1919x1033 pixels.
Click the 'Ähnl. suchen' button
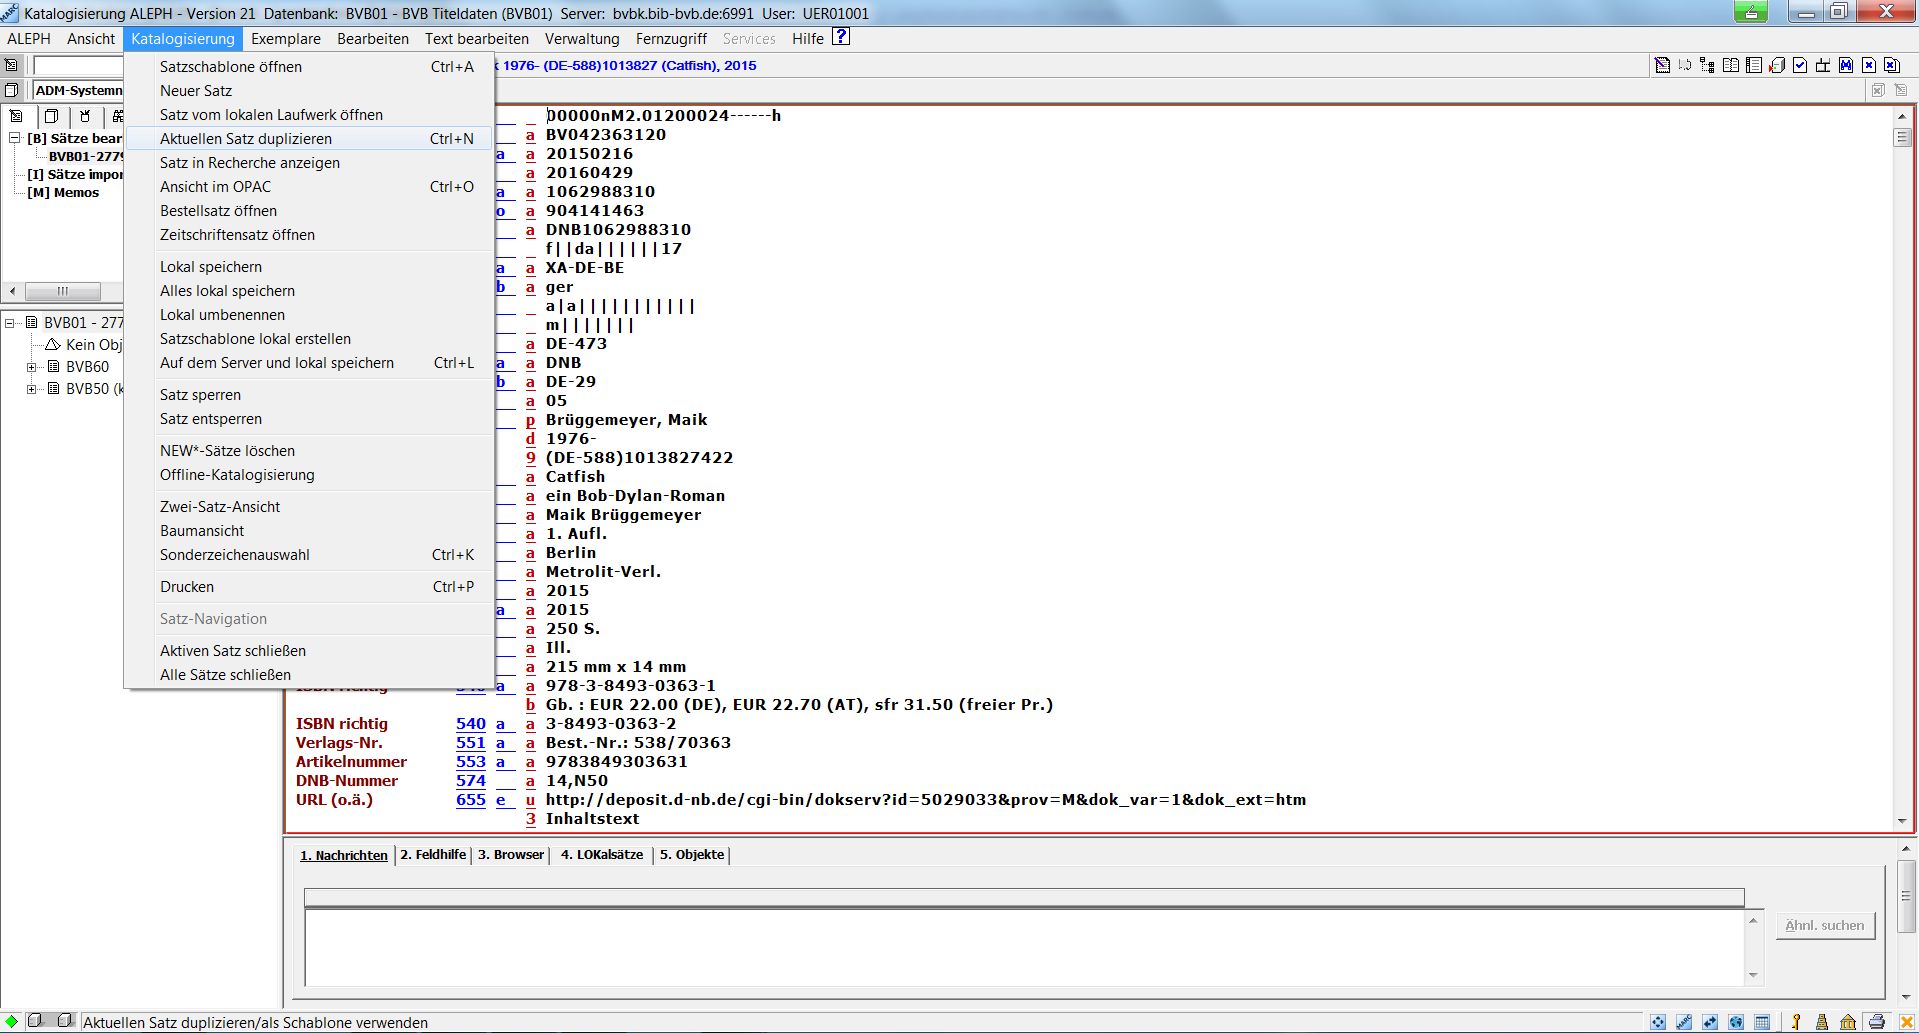pyautogui.click(x=1824, y=926)
